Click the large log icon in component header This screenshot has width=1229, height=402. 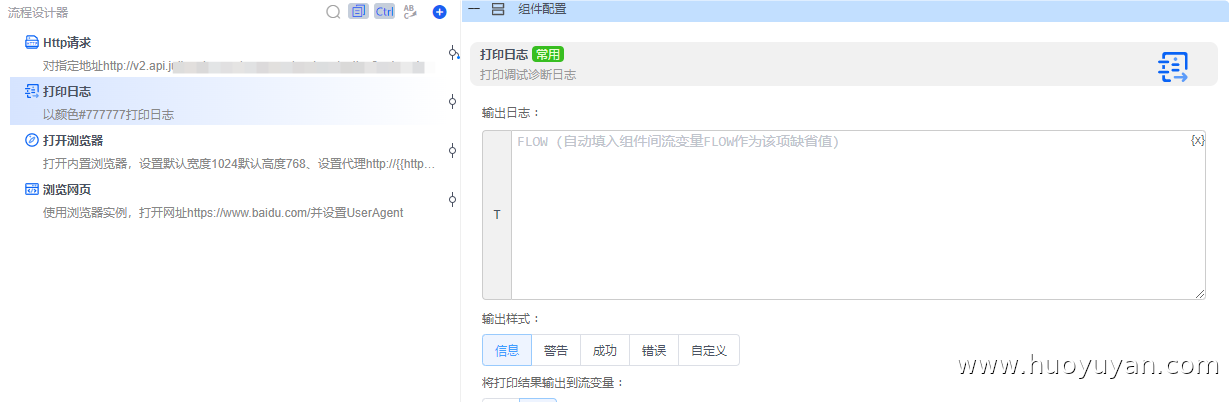pyautogui.click(x=1172, y=67)
